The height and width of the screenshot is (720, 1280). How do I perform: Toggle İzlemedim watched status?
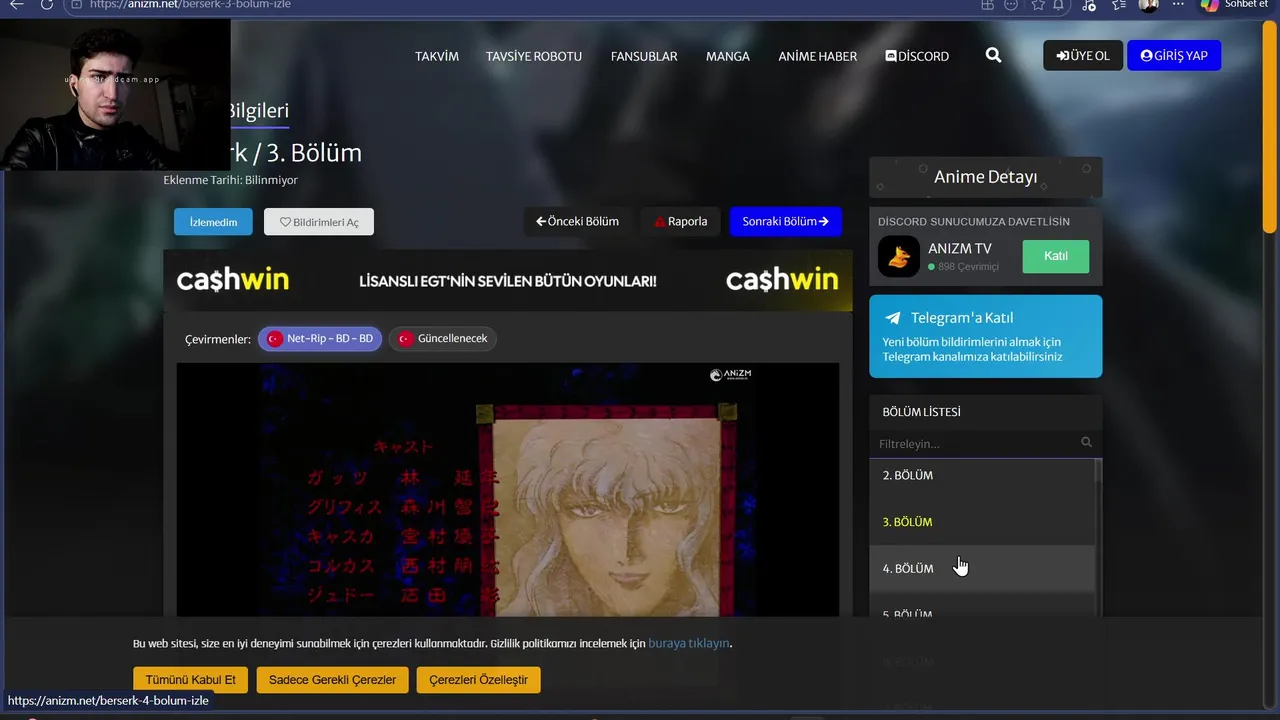point(213,222)
